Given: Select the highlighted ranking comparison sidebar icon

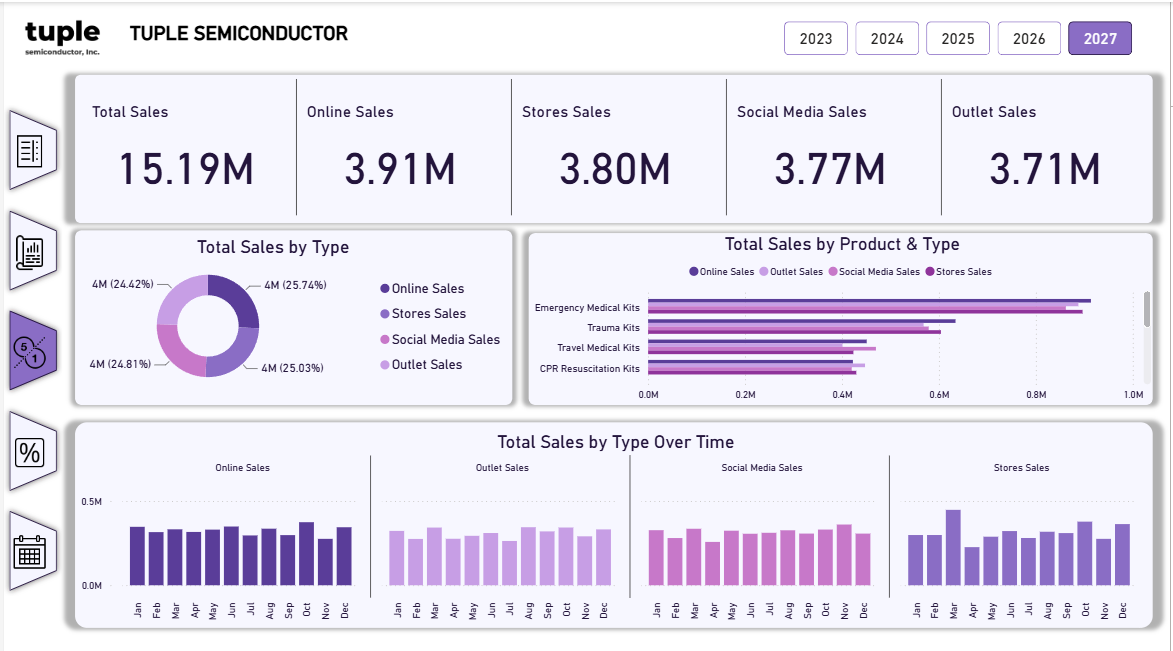Looking at the screenshot, I should [32, 351].
